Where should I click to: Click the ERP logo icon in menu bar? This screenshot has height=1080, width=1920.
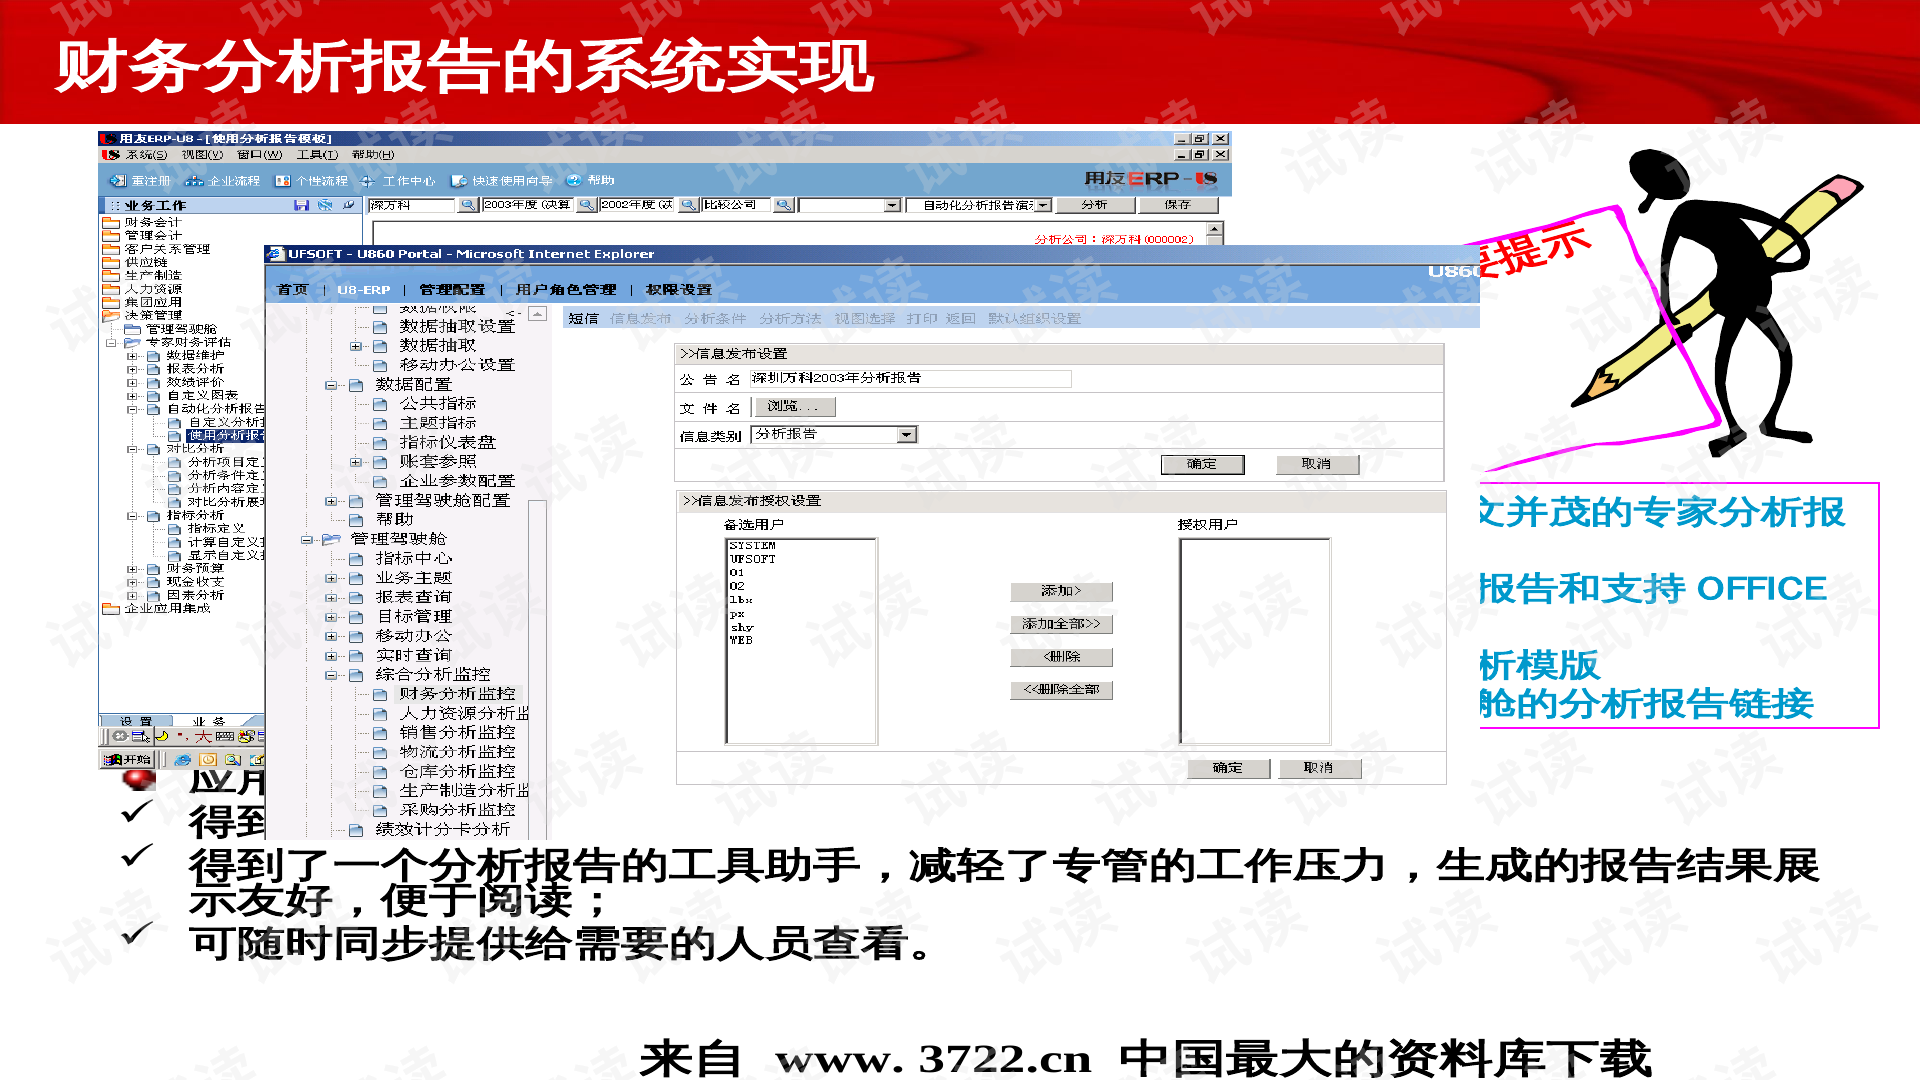(x=111, y=155)
